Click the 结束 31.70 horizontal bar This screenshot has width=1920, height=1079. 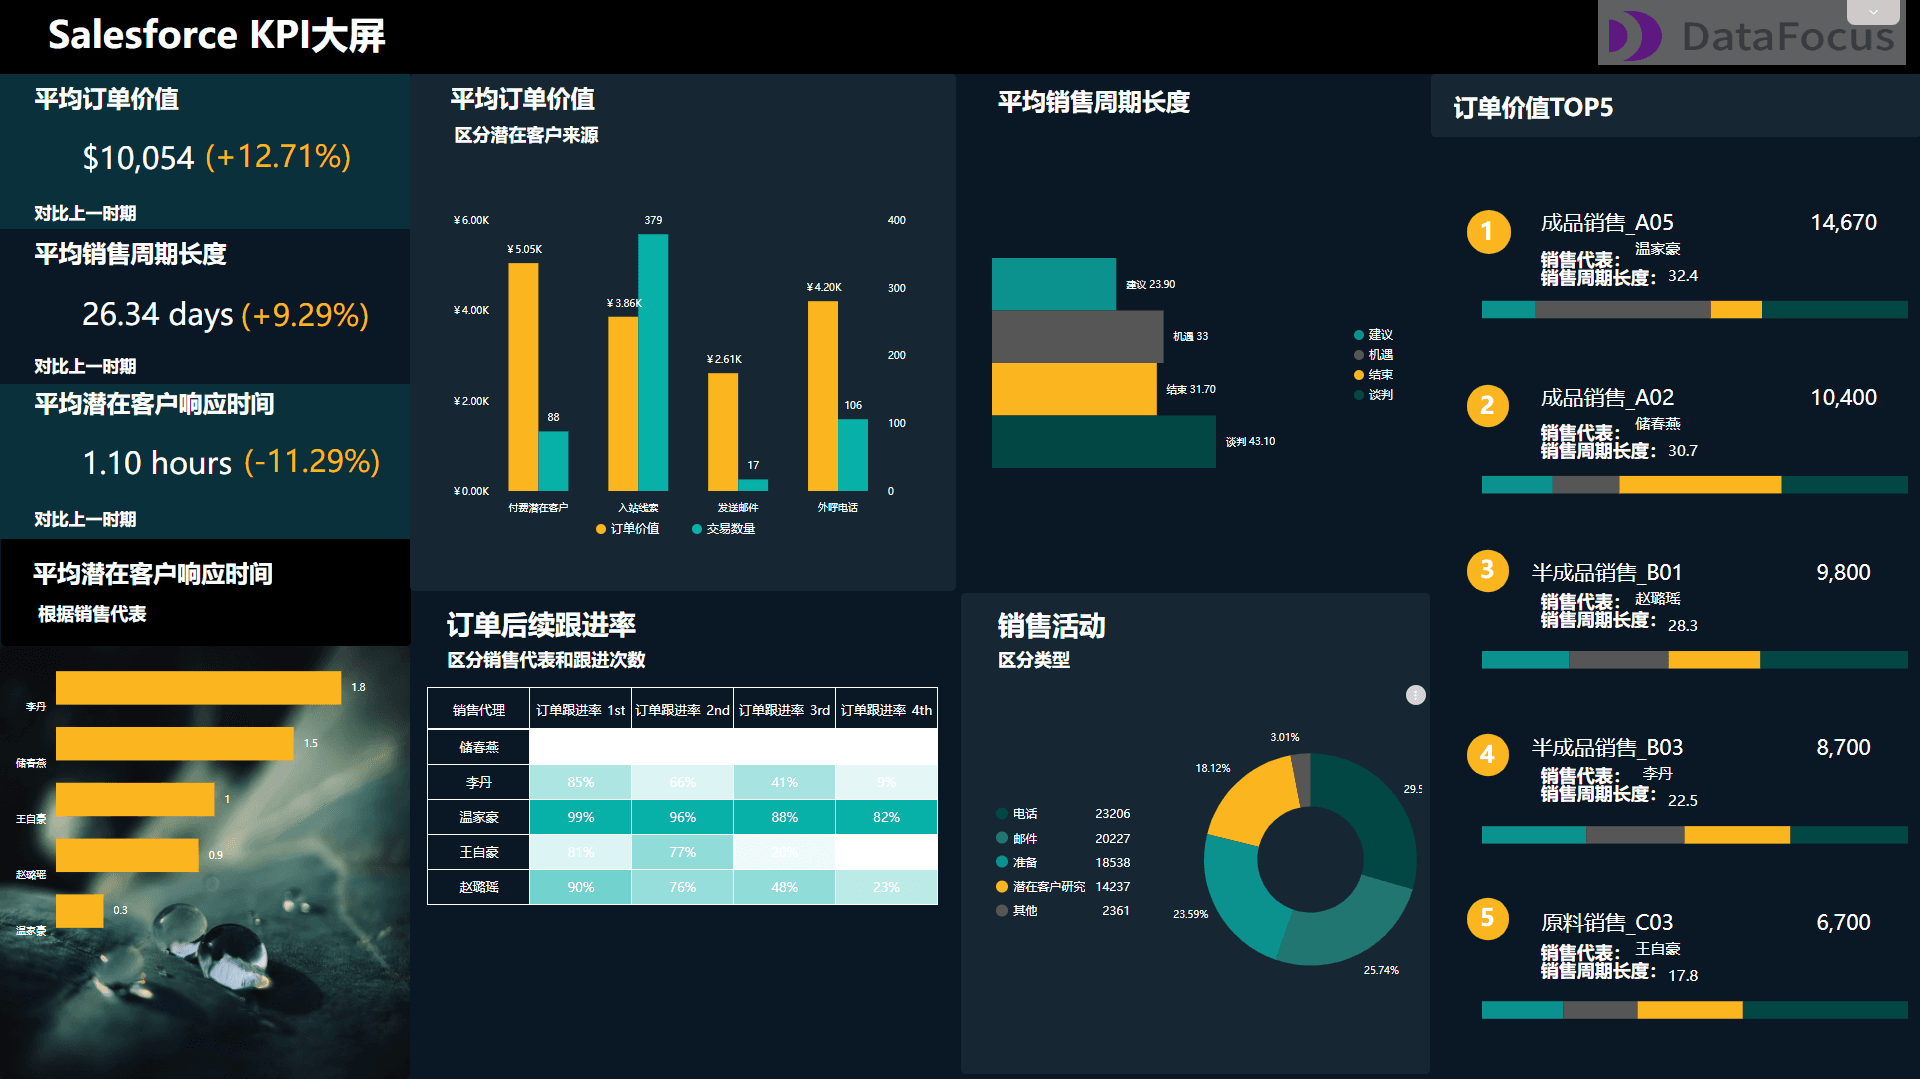coord(1074,389)
